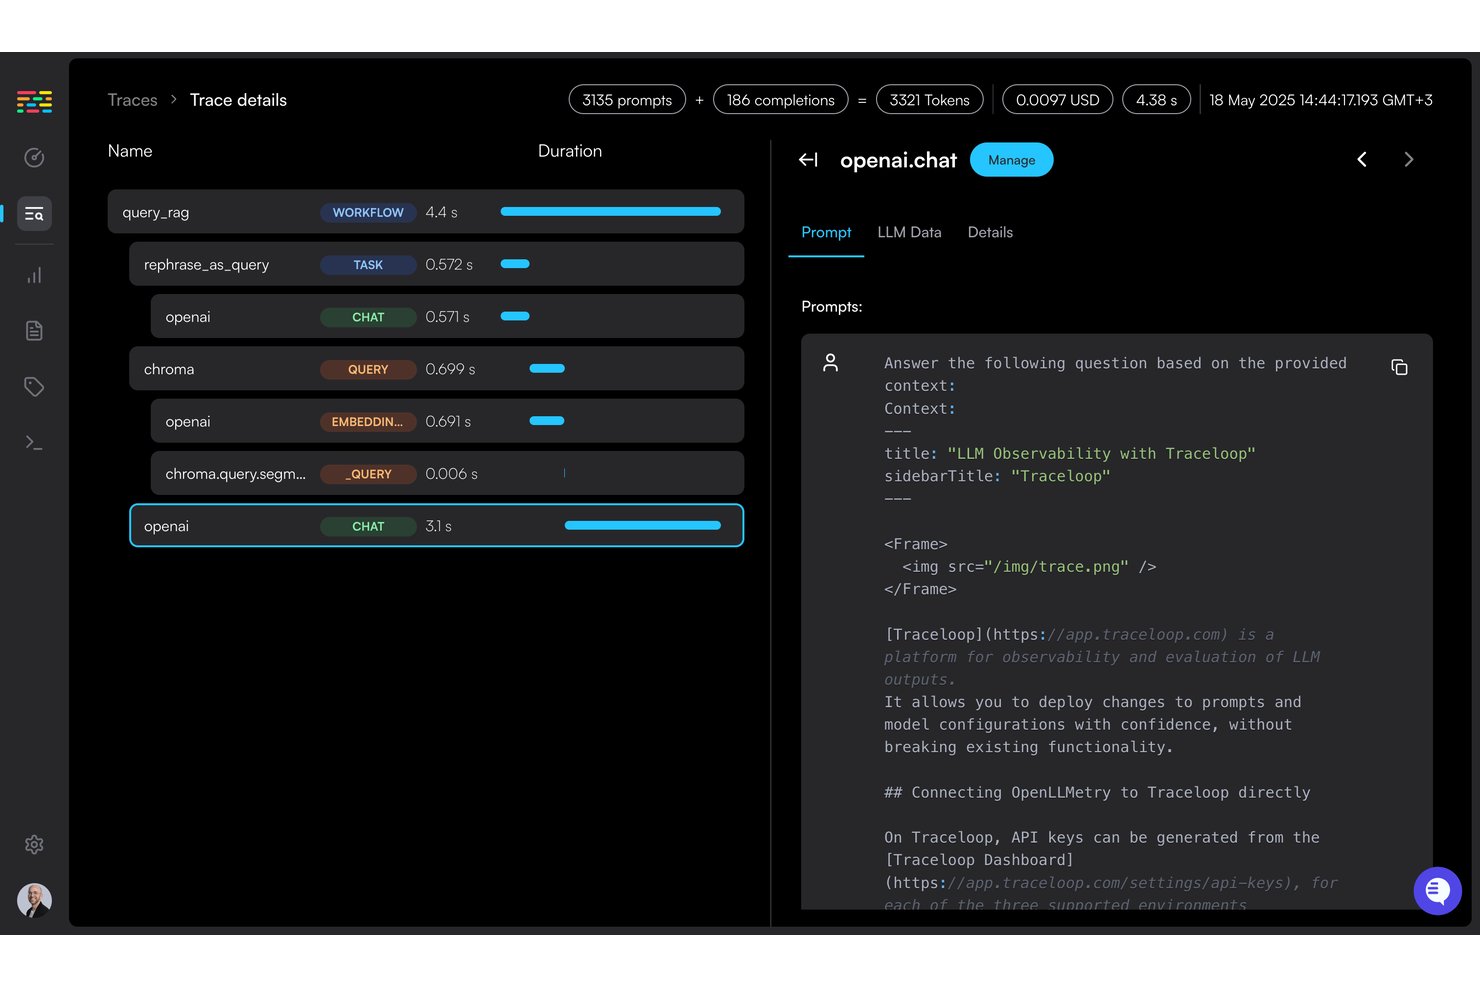Select the openai chat span lasting 0.571 s
This screenshot has width=1480, height=987.
447,317
